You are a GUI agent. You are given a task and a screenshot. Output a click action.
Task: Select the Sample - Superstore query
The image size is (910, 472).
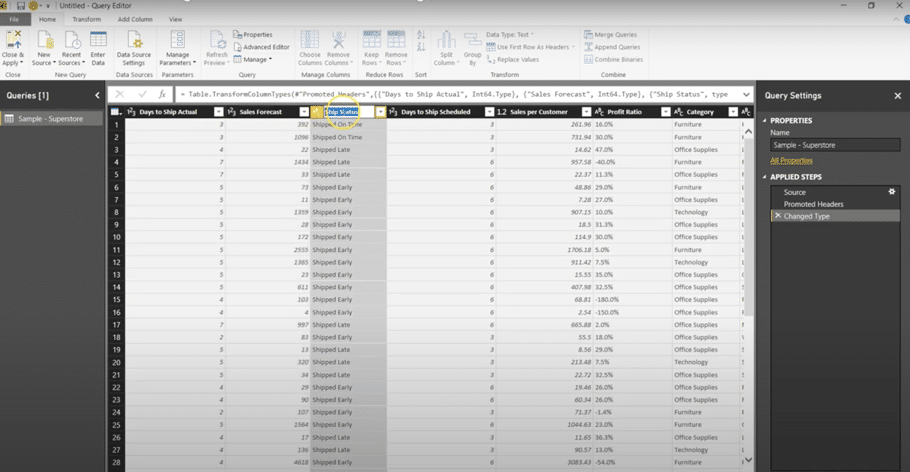point(52,118)
